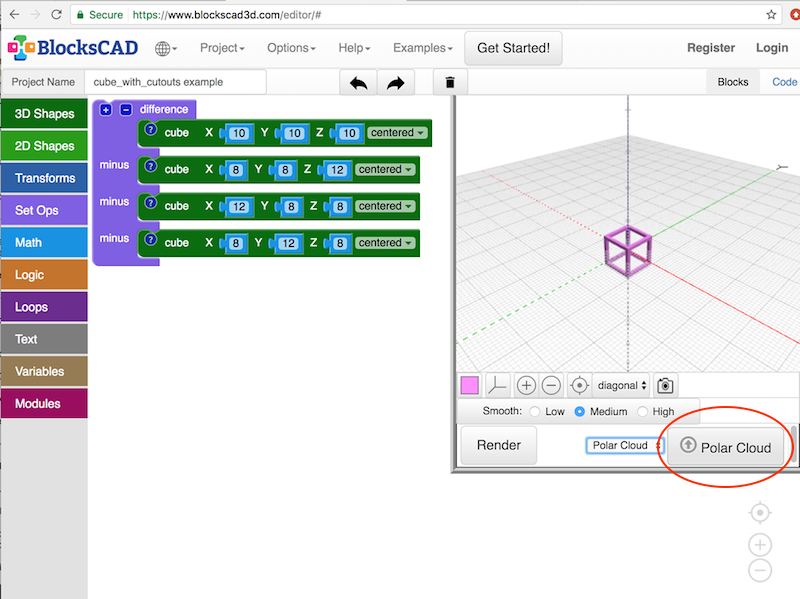Take a snapshot with camera icon
The height and width of the screenshot is (599, 800).
coord(665,385)
